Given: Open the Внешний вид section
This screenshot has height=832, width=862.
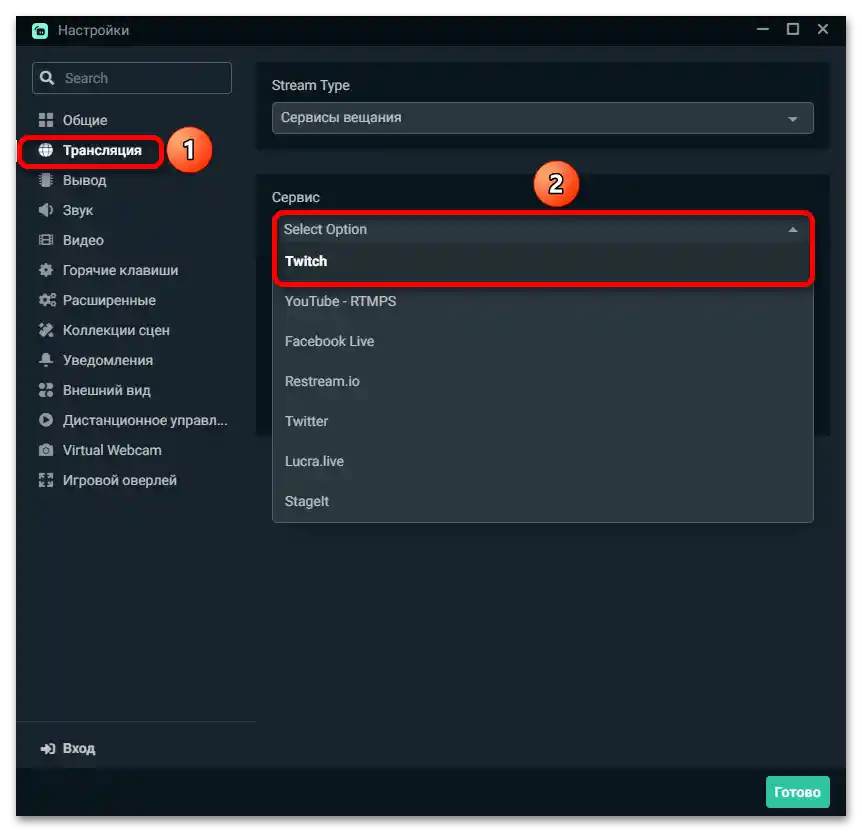Looking at the screenshot, I should click(x=106, y=390).
